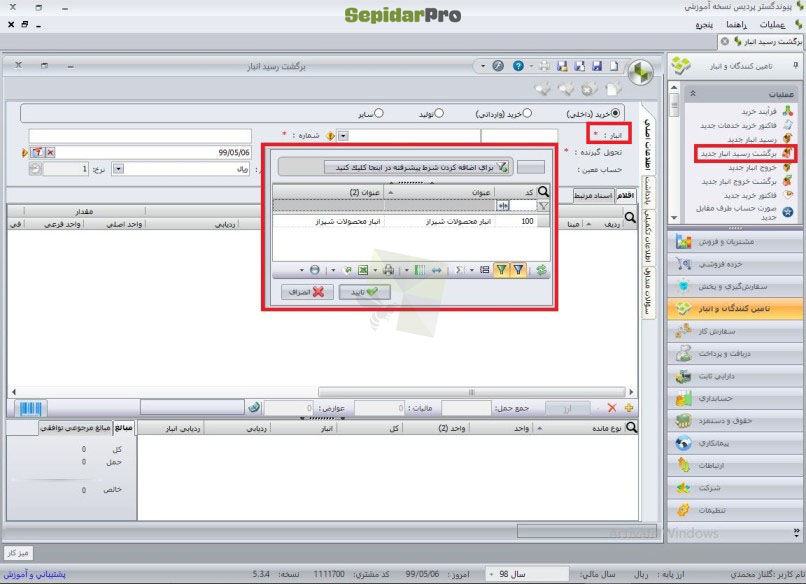Cancel the dialog with the انصراف button

point(307,292)
